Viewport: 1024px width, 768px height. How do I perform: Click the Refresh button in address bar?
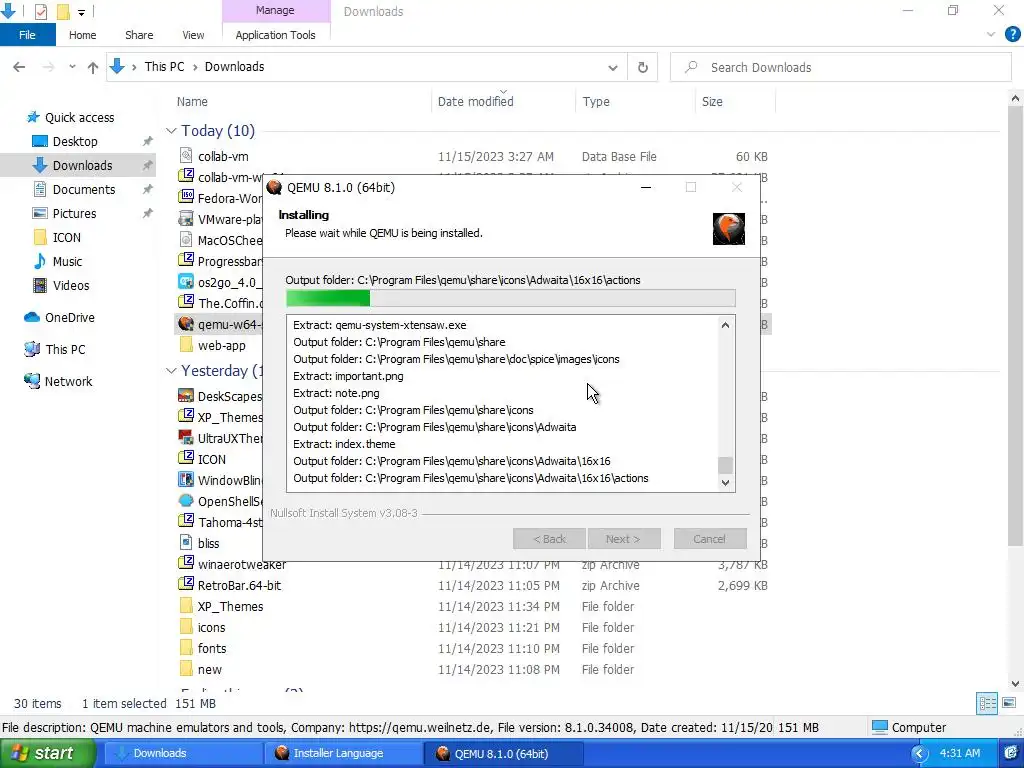(643, 67)
